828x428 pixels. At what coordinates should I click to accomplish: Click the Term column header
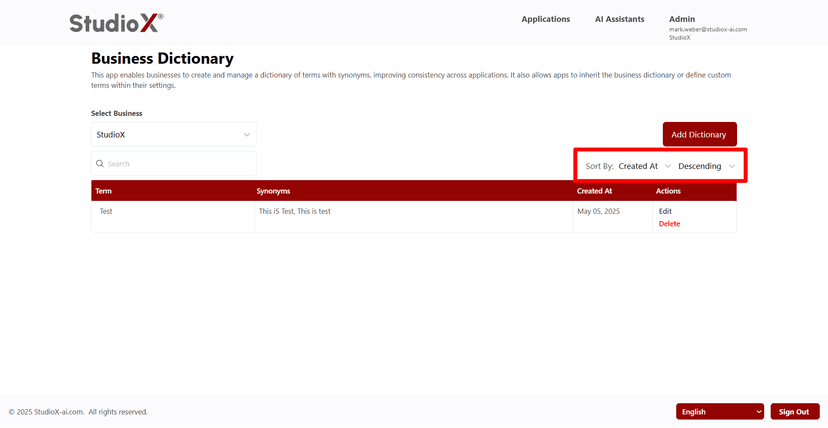click(104, 191)
